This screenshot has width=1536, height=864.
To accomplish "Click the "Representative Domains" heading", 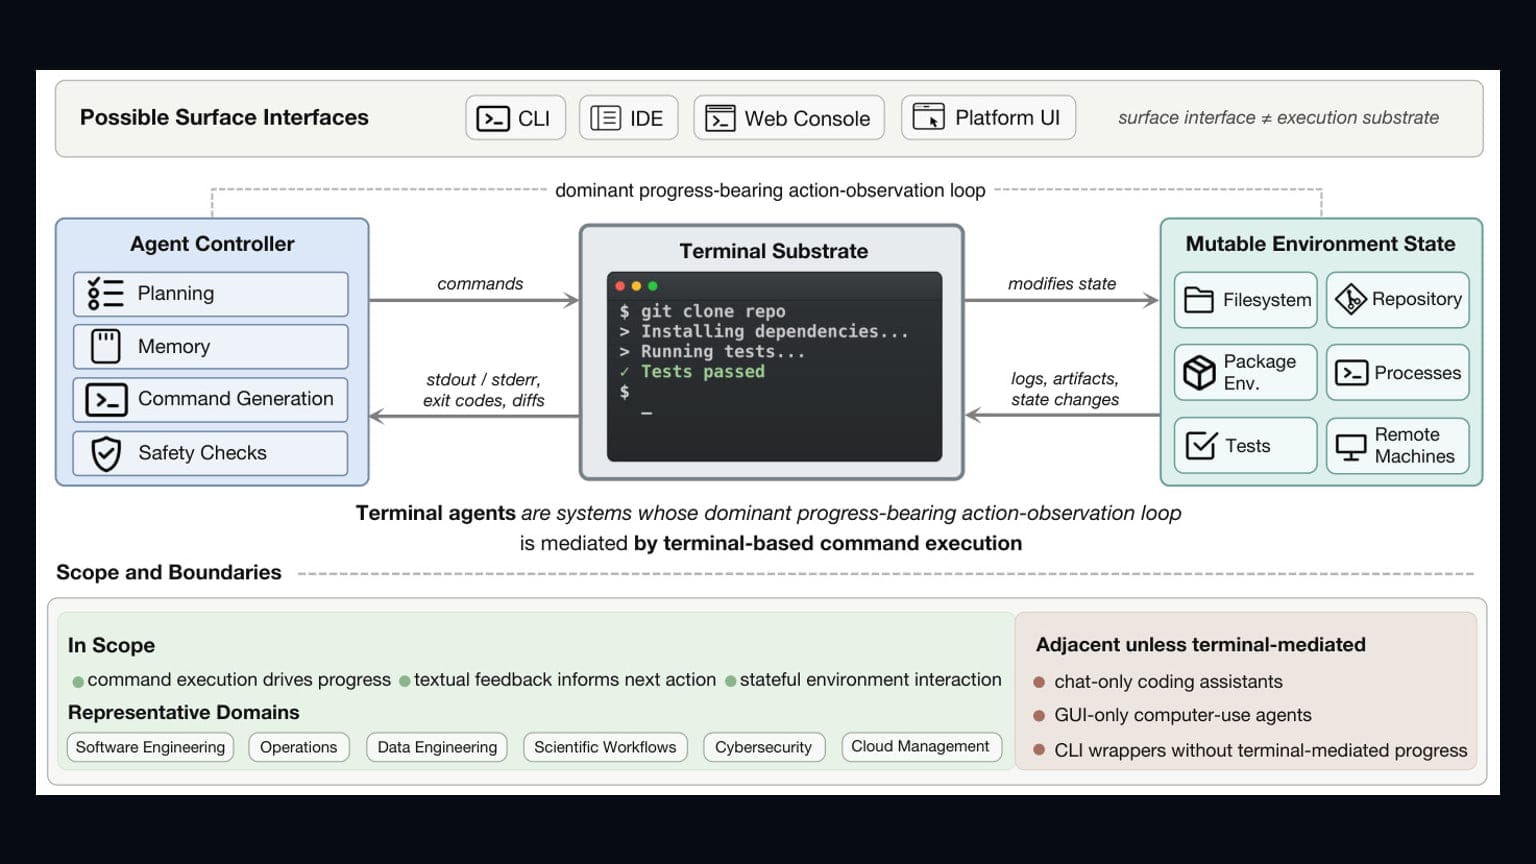I will [x=184, y=712].
